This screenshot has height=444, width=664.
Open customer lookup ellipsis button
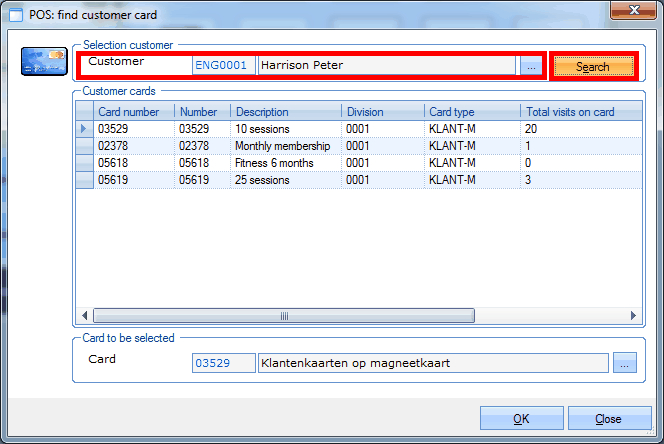[531, 66]
